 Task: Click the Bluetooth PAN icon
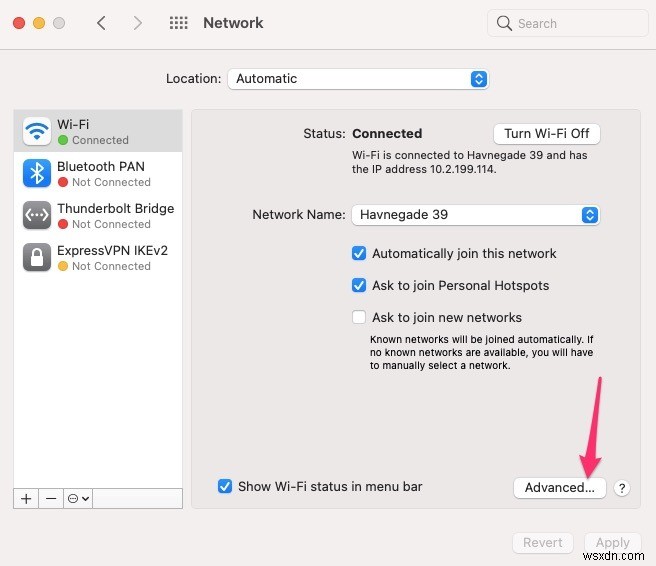coord(37,173)
